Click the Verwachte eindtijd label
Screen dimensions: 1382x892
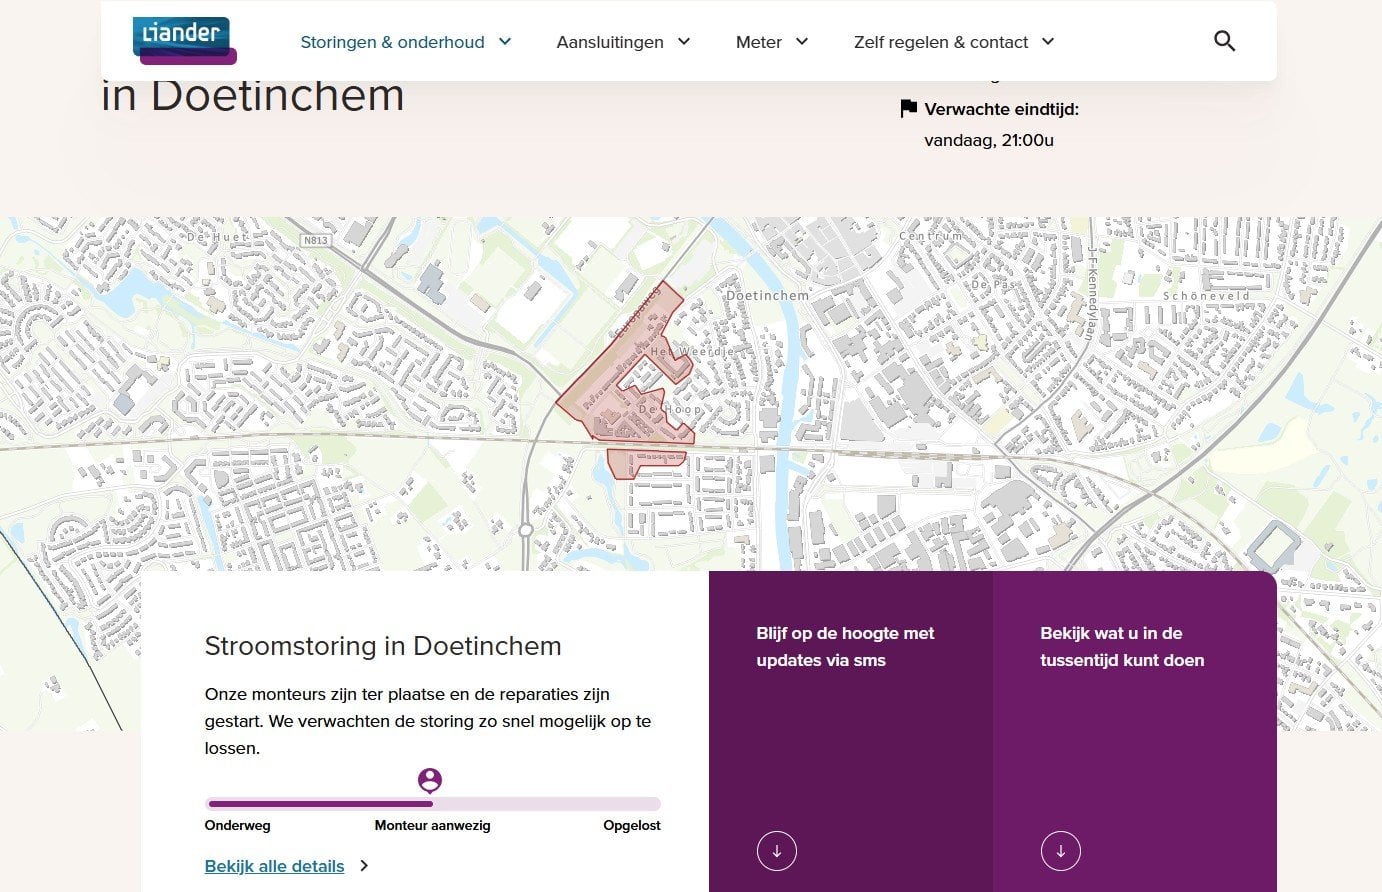tap(1001, 109)
